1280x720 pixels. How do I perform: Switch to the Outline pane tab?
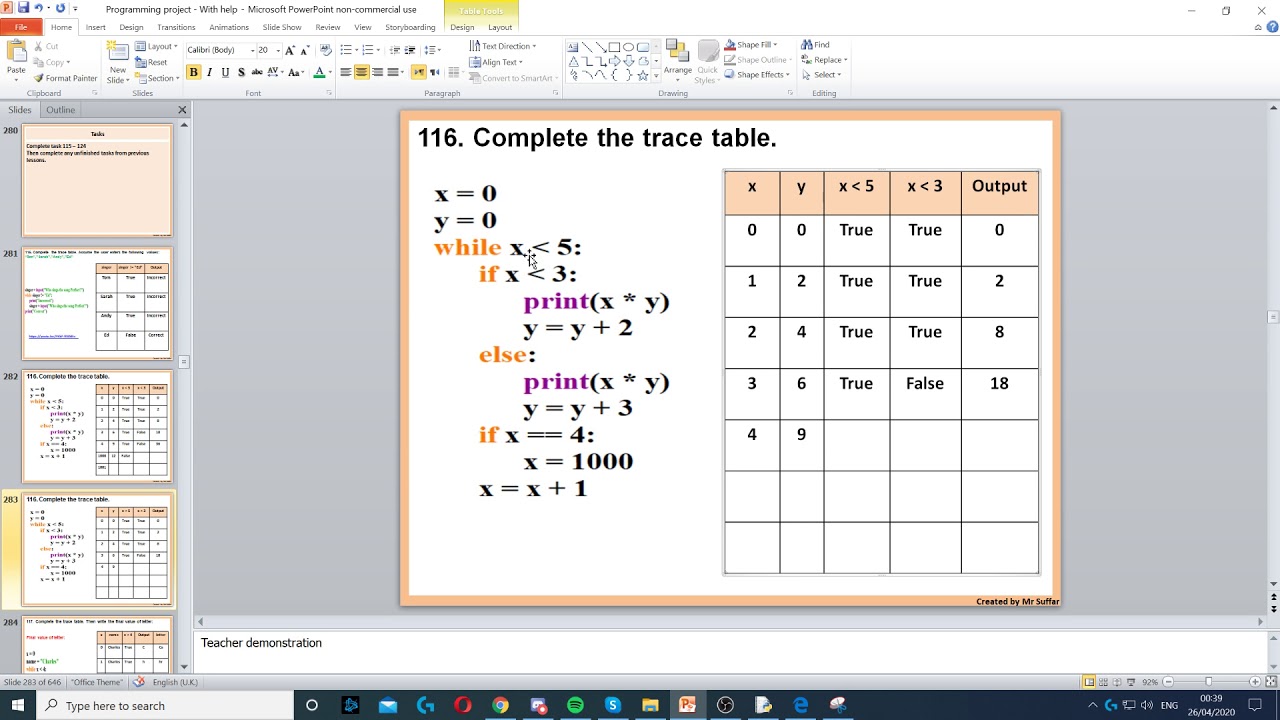pos(60,110)
